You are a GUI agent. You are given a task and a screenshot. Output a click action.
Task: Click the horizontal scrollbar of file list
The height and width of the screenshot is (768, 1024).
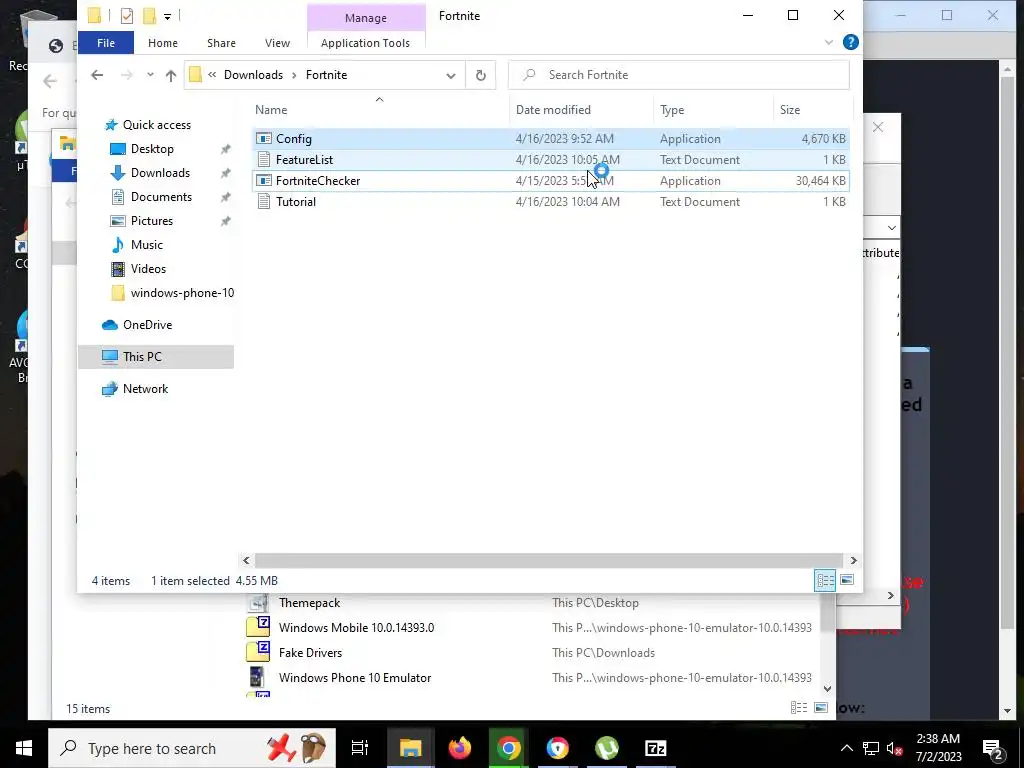point(548,560)
